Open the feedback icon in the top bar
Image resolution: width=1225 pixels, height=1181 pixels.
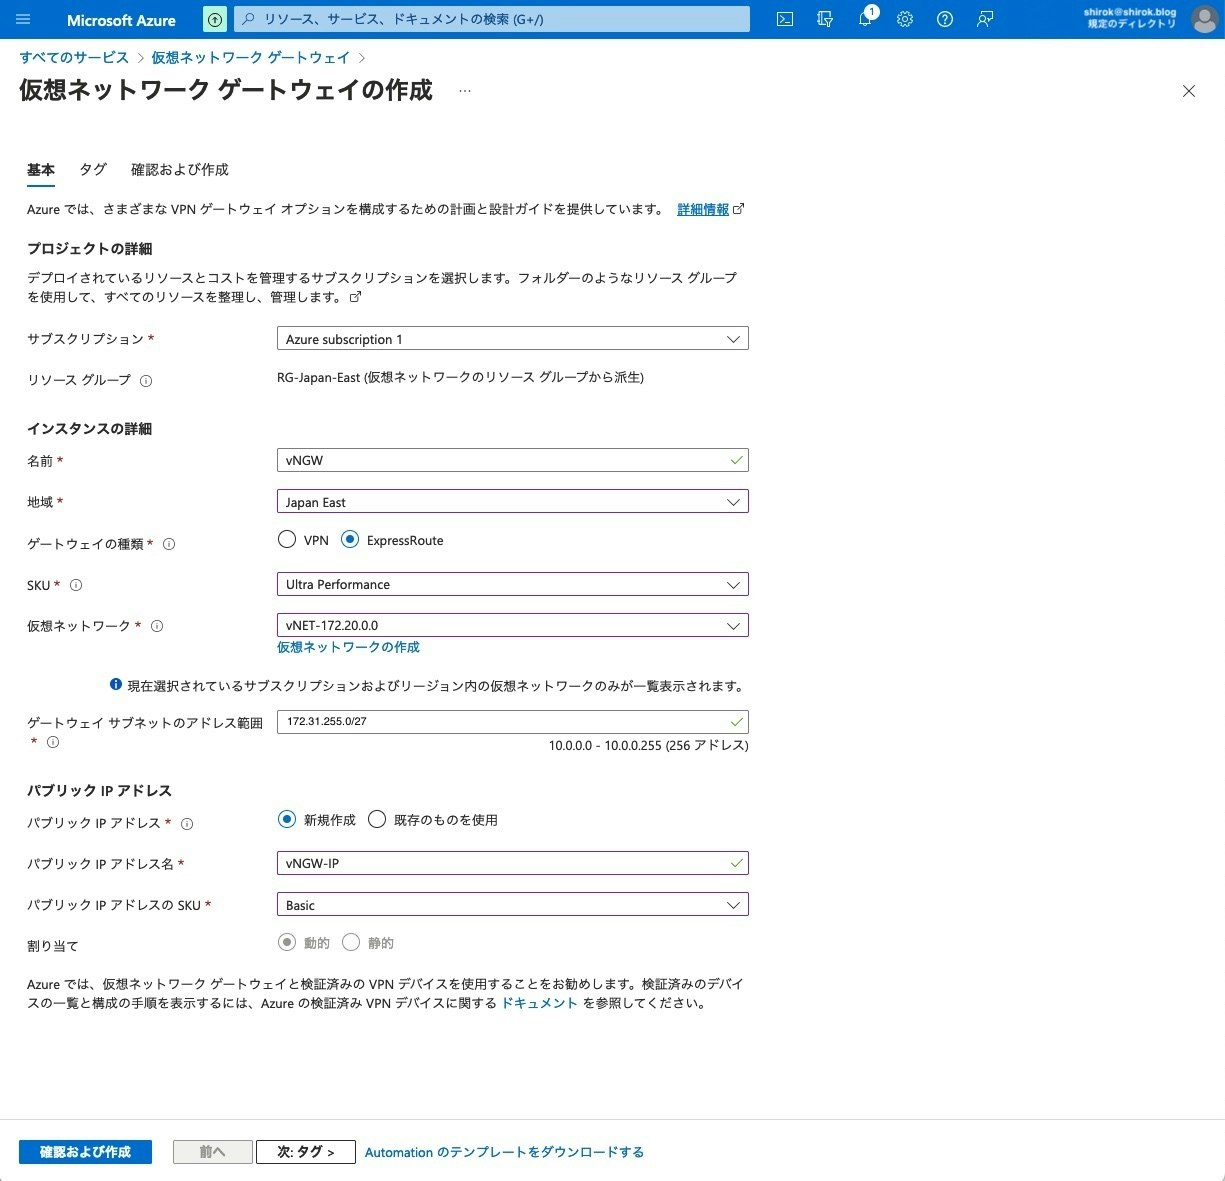pos(985,19)
